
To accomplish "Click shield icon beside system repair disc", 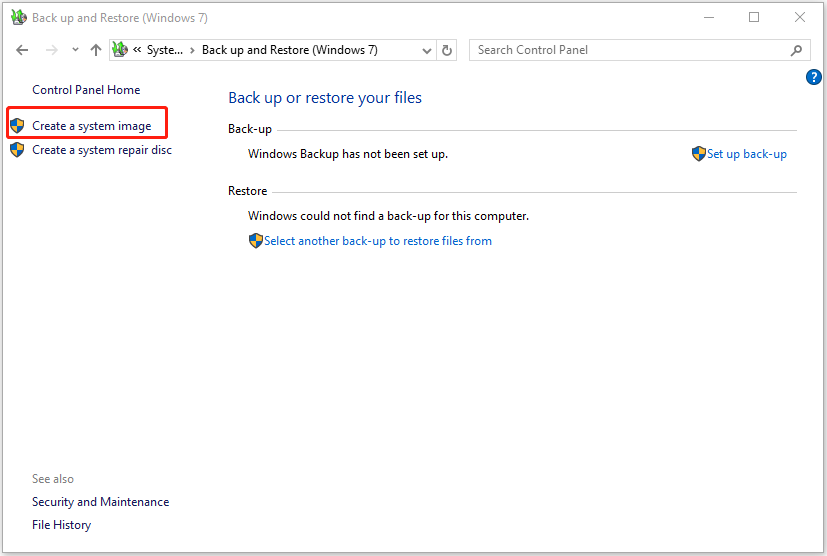I will pyautogui.click(x=17, y=150).
